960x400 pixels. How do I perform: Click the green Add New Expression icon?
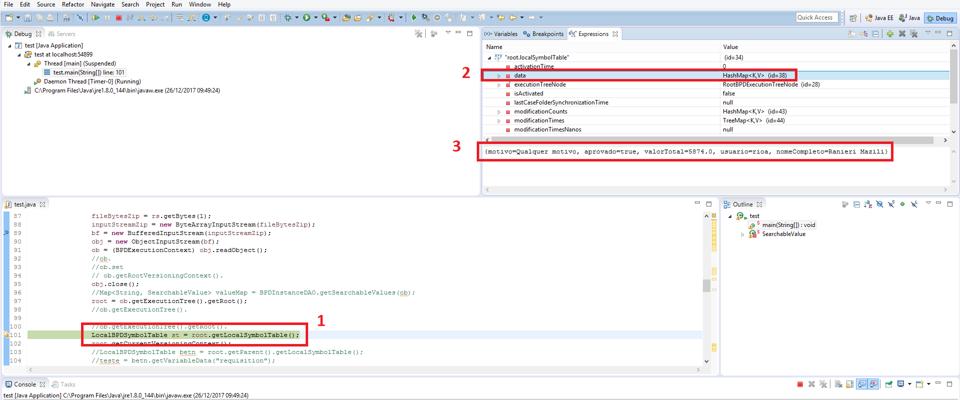890,34
